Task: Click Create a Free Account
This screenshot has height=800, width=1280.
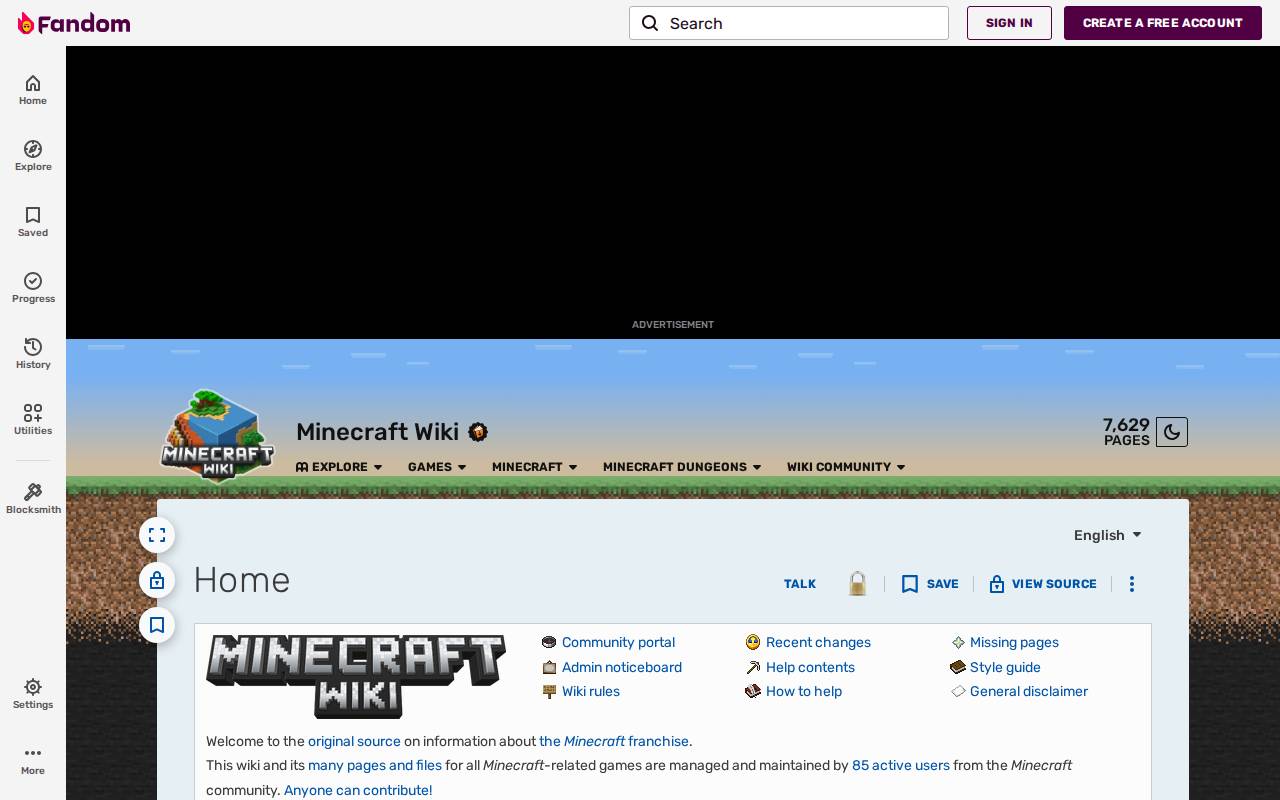Action: [x=1163, y=23]
